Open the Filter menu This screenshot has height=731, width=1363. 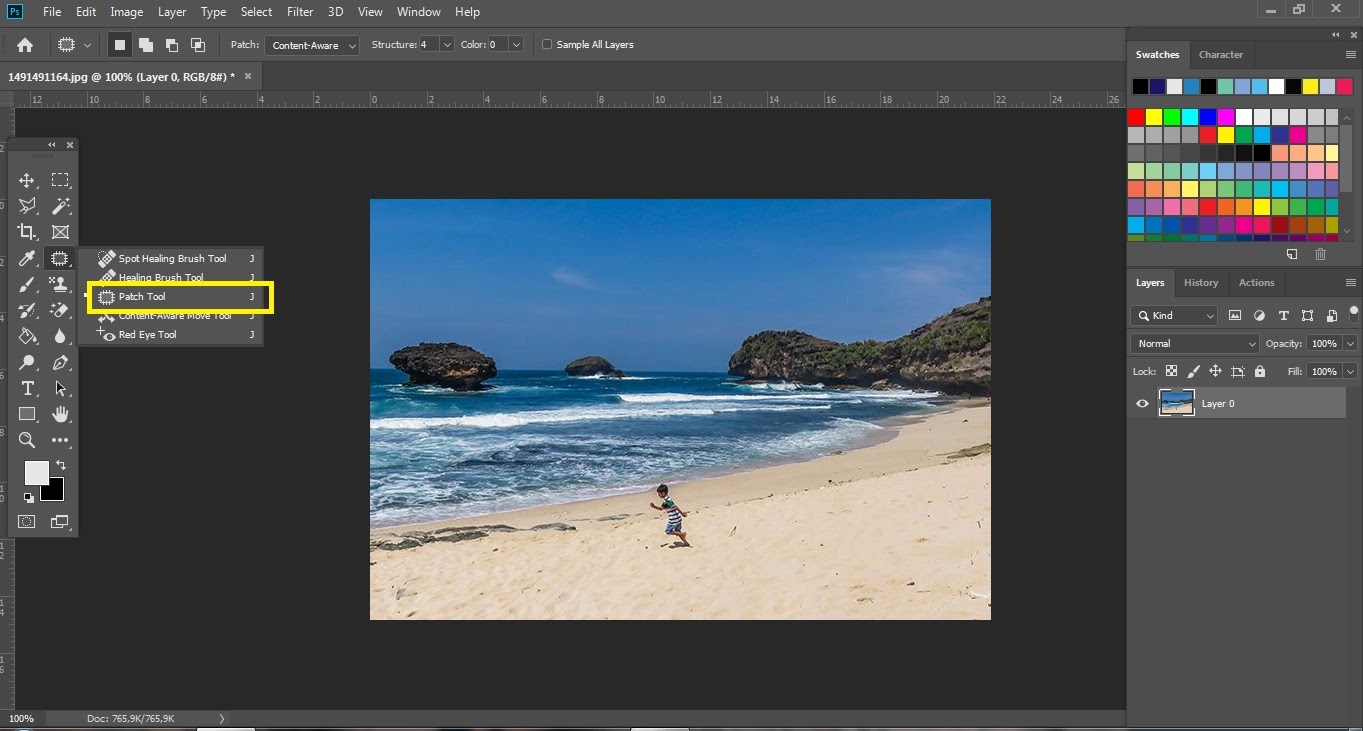[x=300, y=12]
